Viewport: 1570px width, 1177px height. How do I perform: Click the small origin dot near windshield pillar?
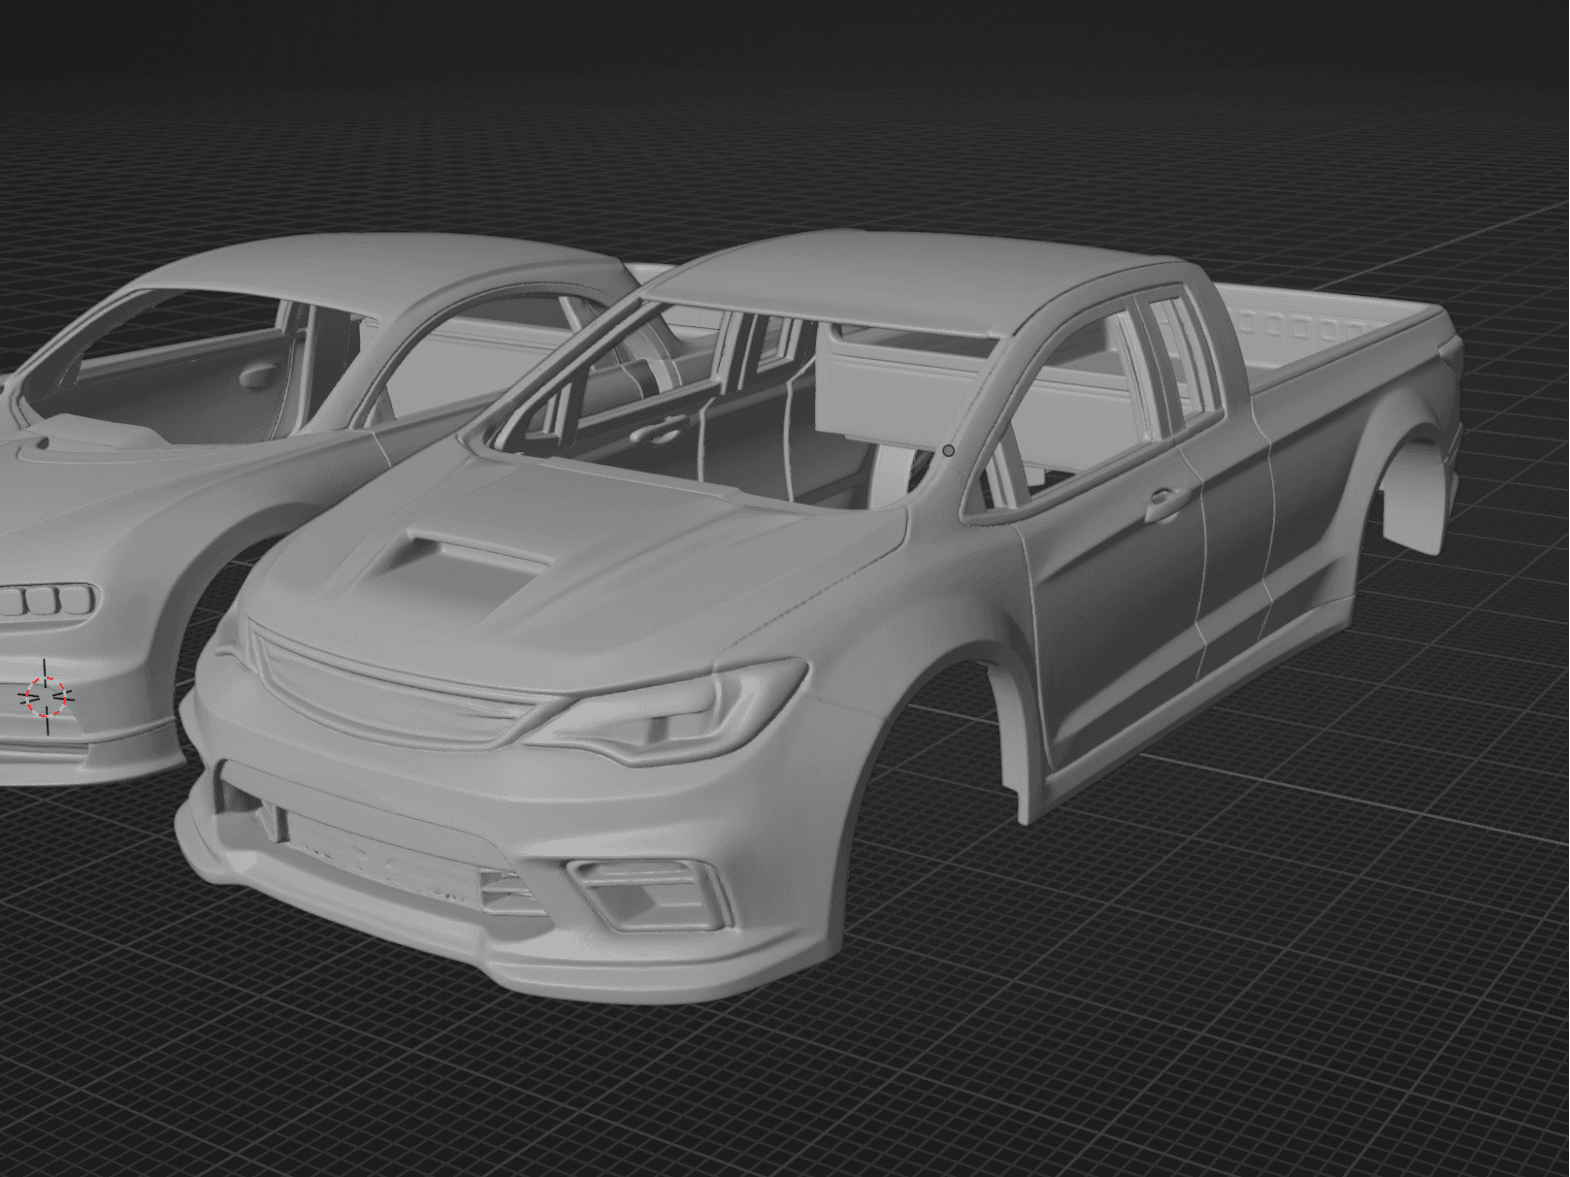click(948, 451)
